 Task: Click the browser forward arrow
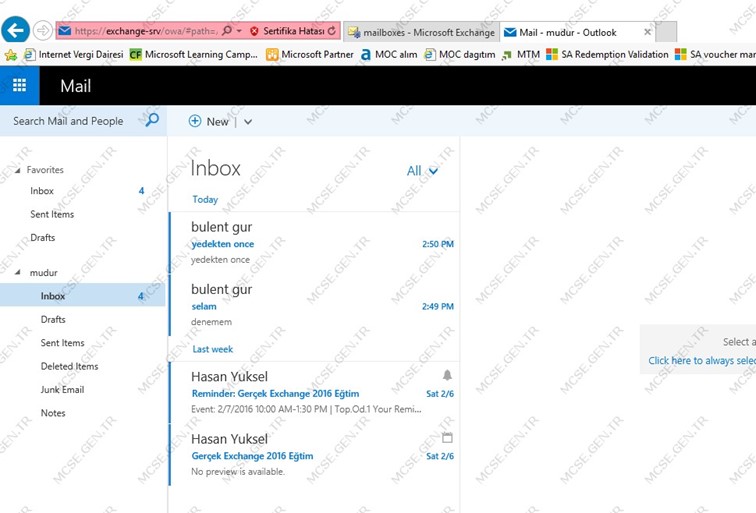(43, 31)
